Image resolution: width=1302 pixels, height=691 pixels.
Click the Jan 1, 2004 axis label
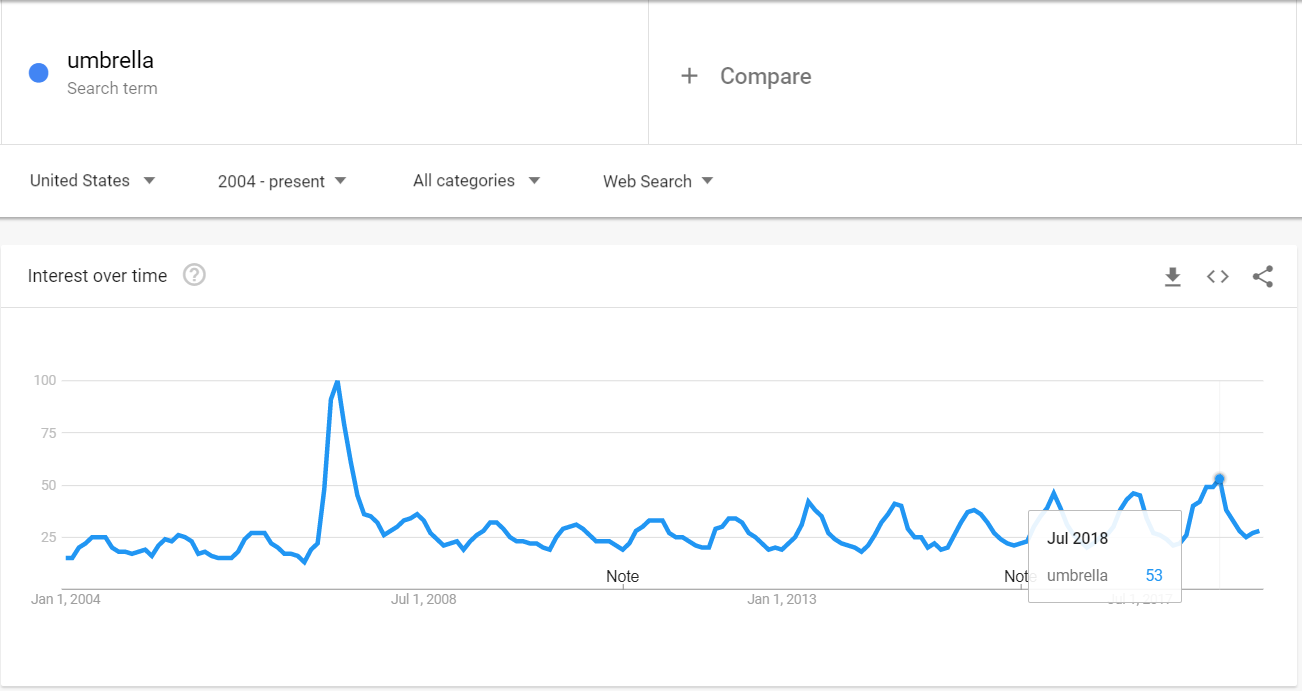pos(66,599)
